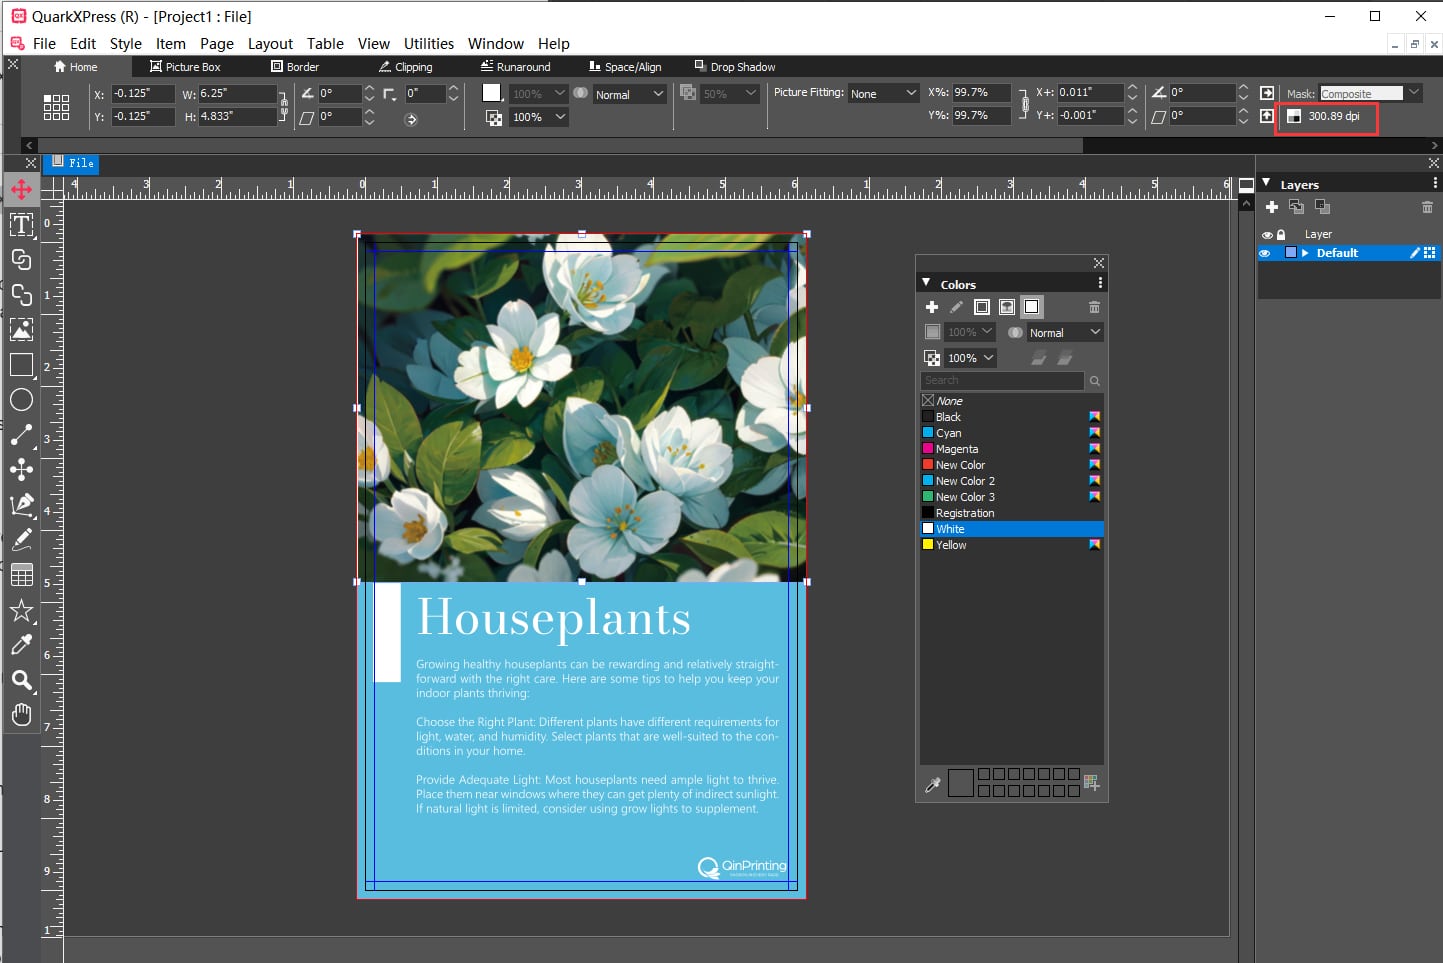
Task: Select Magenta color swatch in list
Action: (1011, 449)
